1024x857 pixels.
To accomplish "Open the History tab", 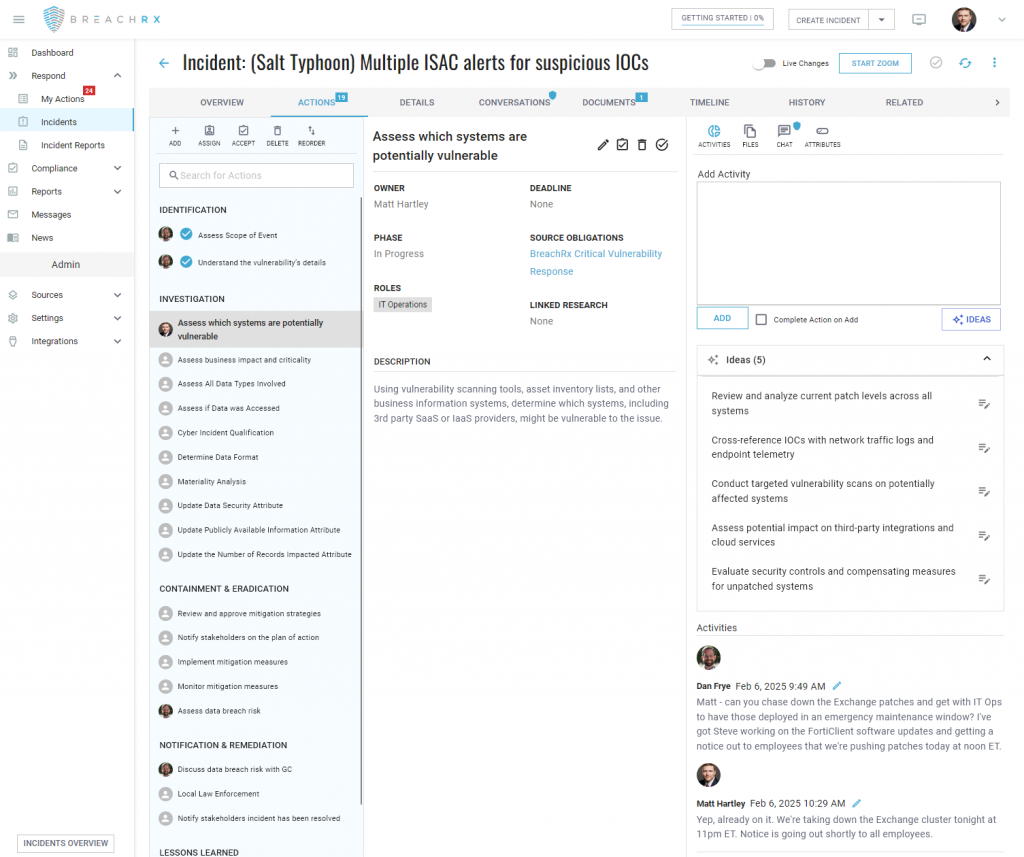I will pyautogui.click(x=807, y=103).
